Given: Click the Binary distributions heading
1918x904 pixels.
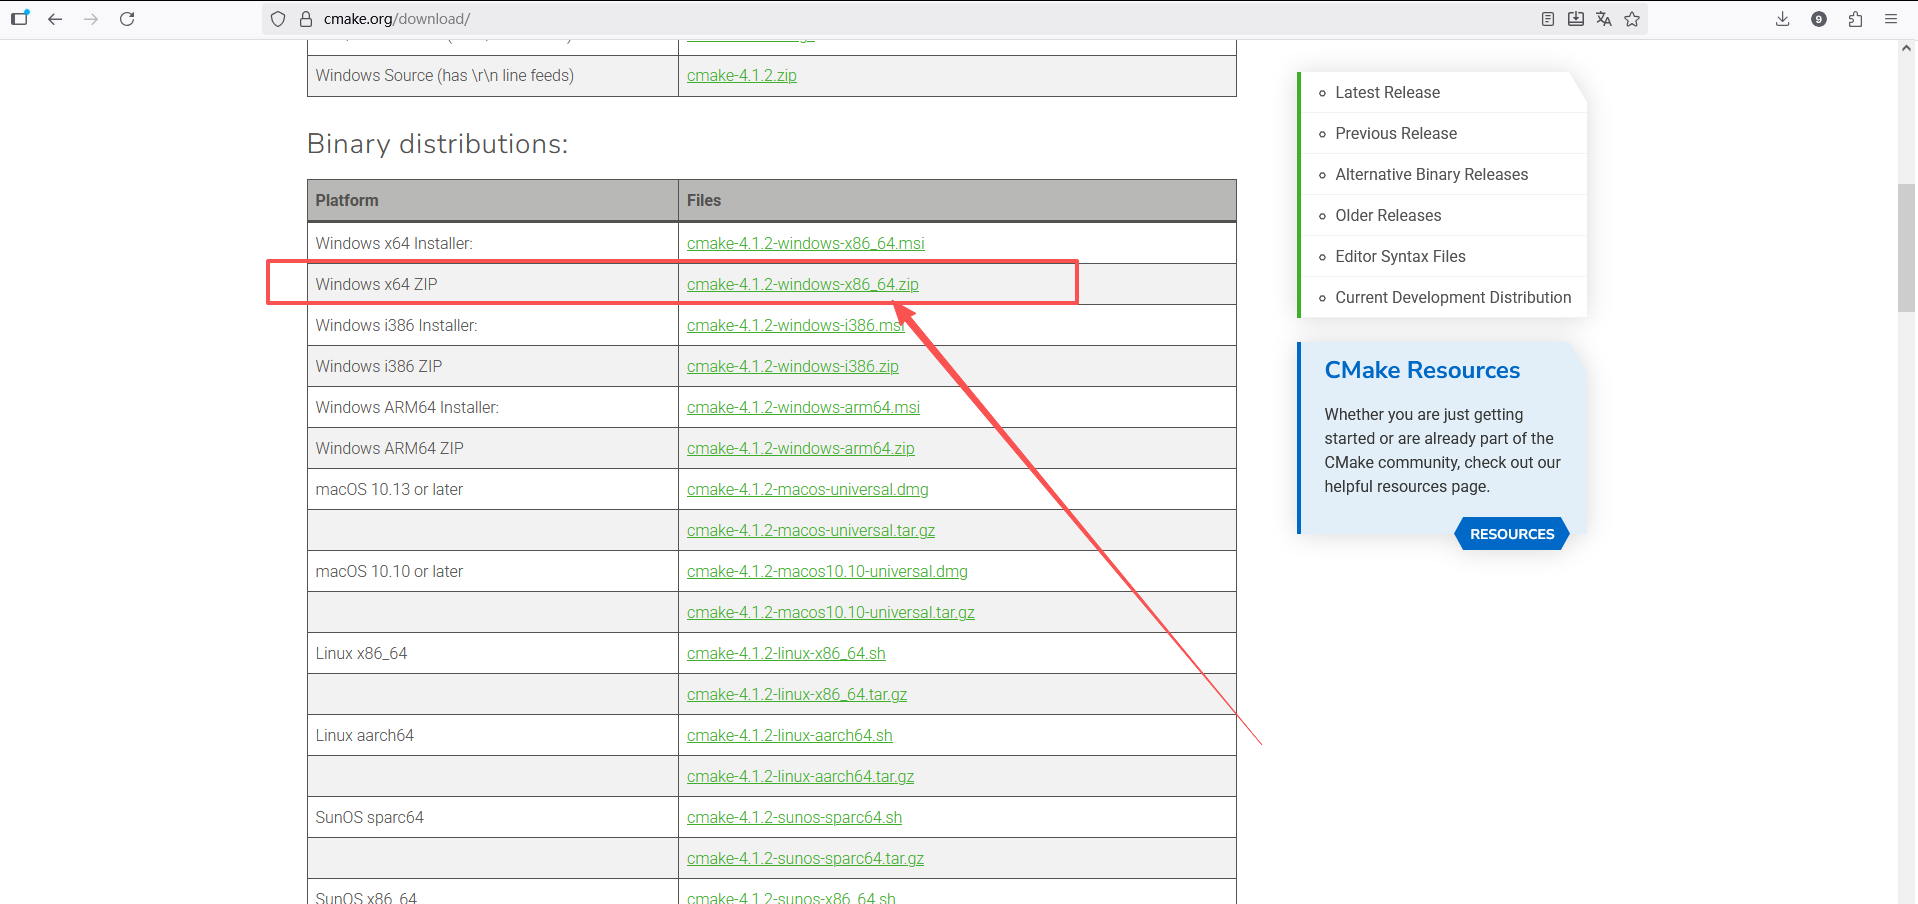Looking at the screenshot, I should tap(437, 144).
